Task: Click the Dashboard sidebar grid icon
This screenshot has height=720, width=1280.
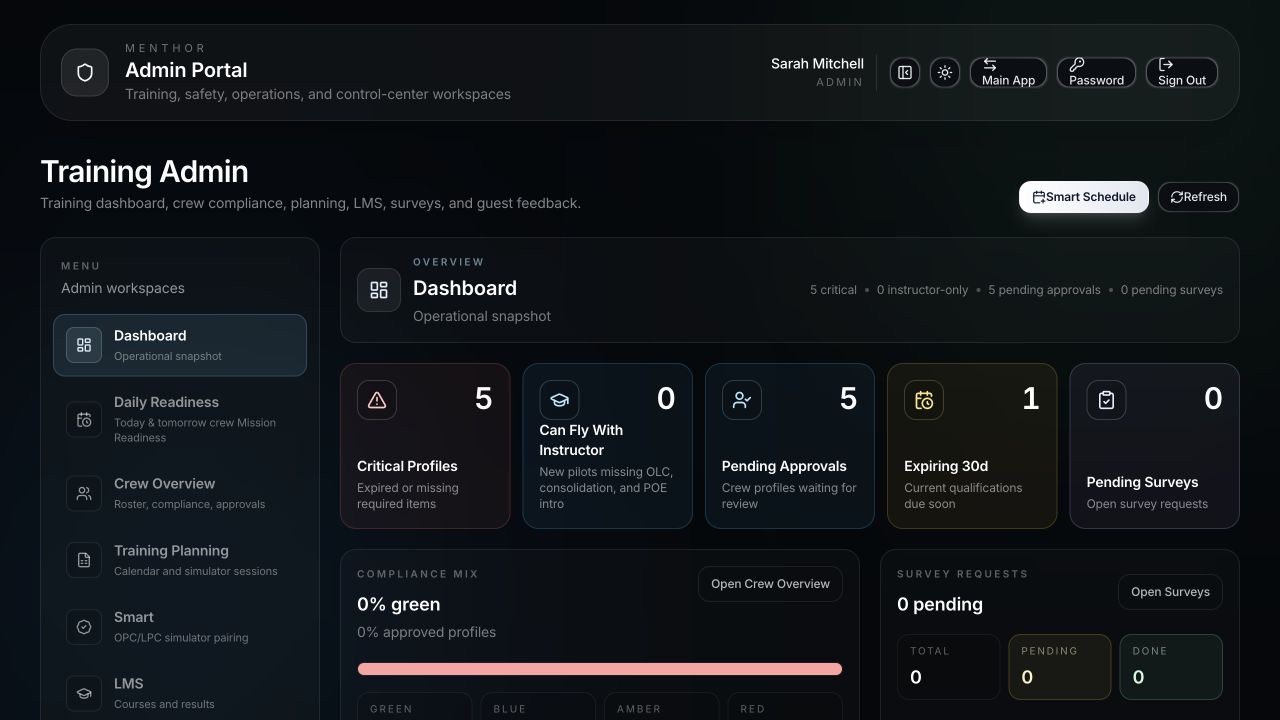Action: click(x=84, y=345)
